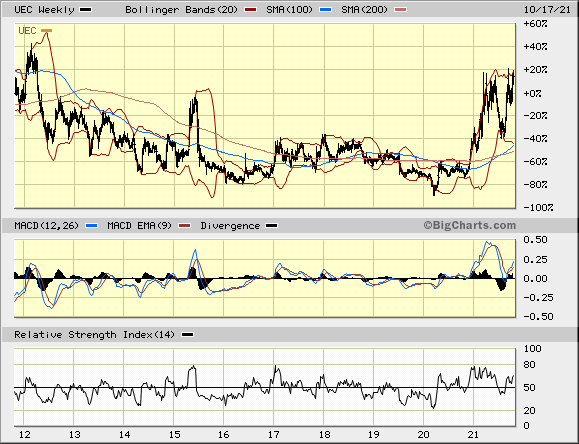Click the 'SMA(100)' legend label
579x444 pixels.
(290, 10)
